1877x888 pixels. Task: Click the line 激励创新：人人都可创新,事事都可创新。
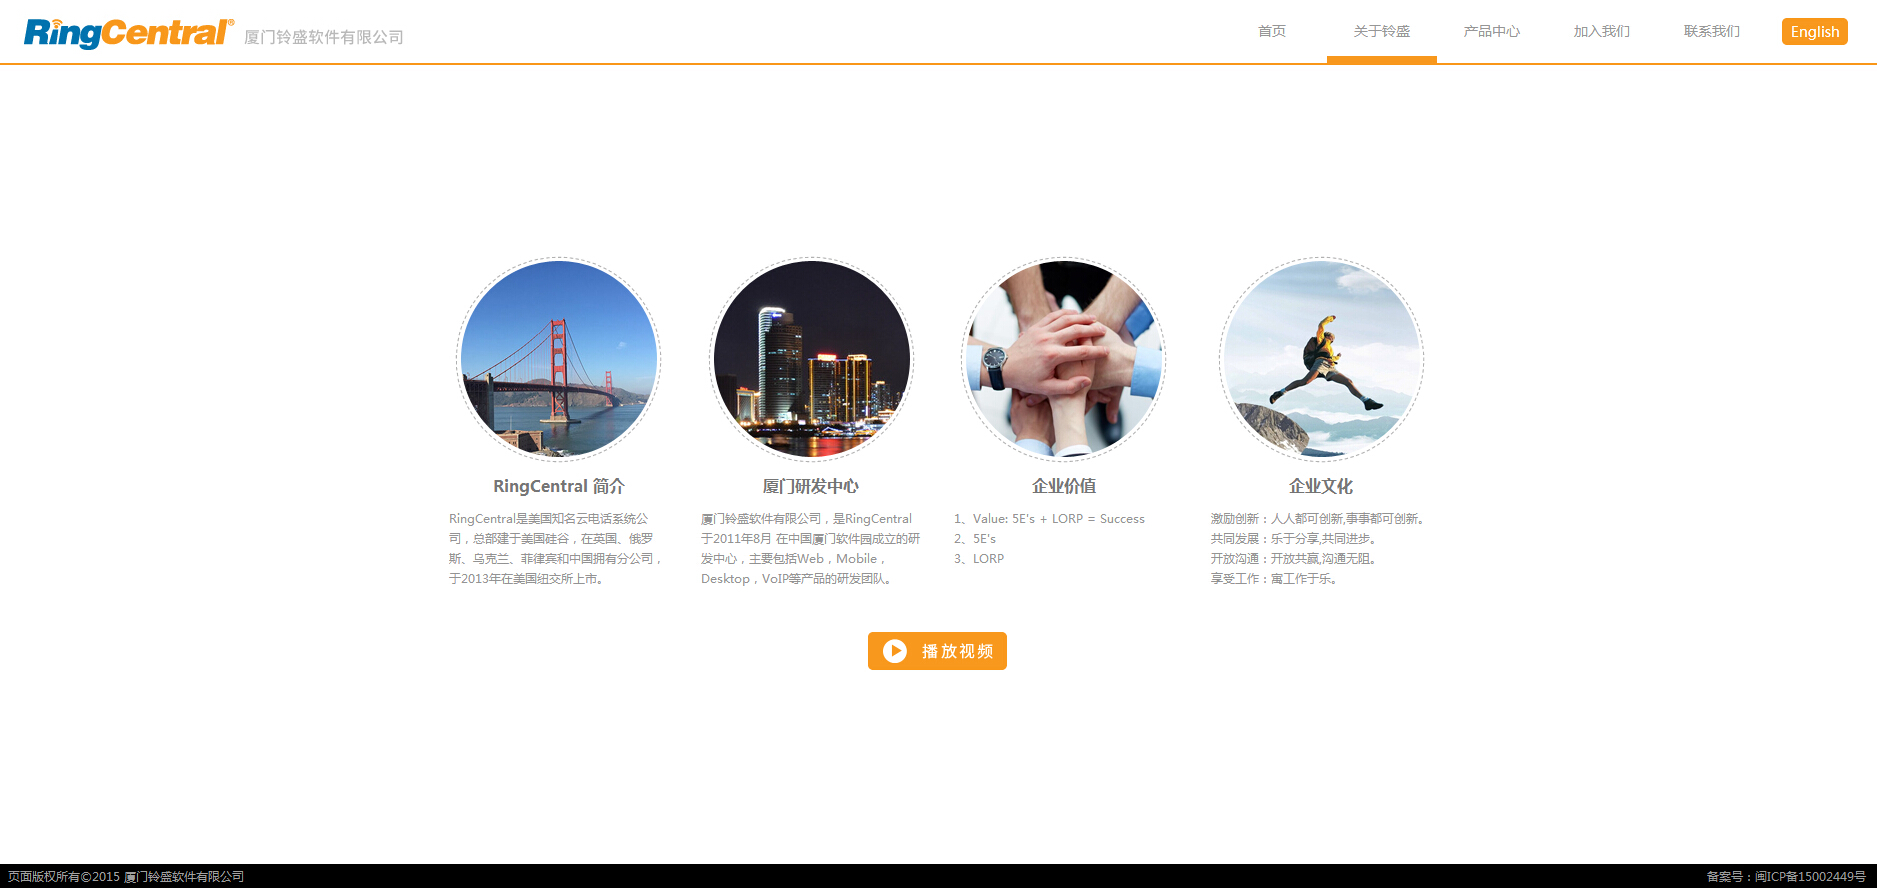point(1320,519)
